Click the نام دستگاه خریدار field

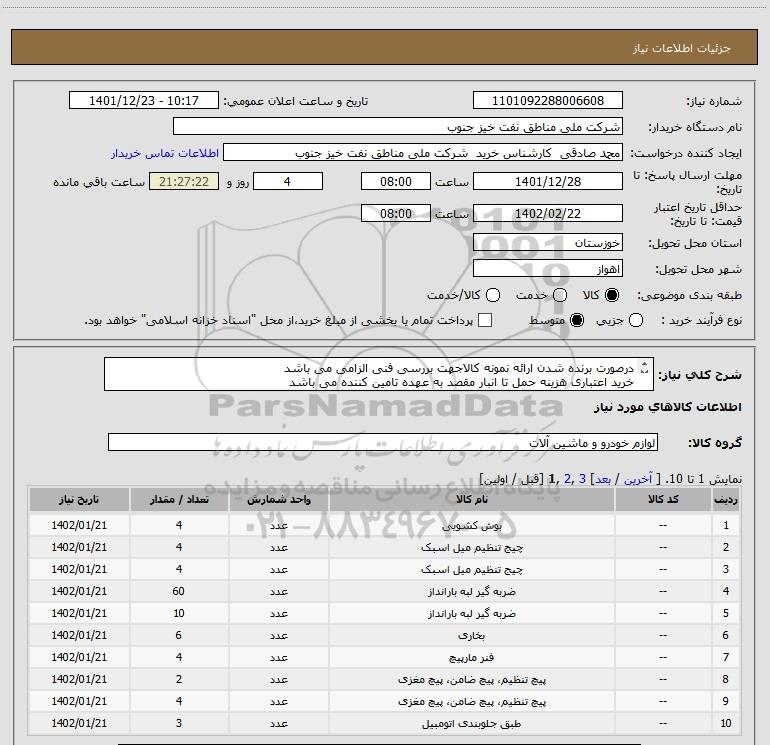pos(398,127)
